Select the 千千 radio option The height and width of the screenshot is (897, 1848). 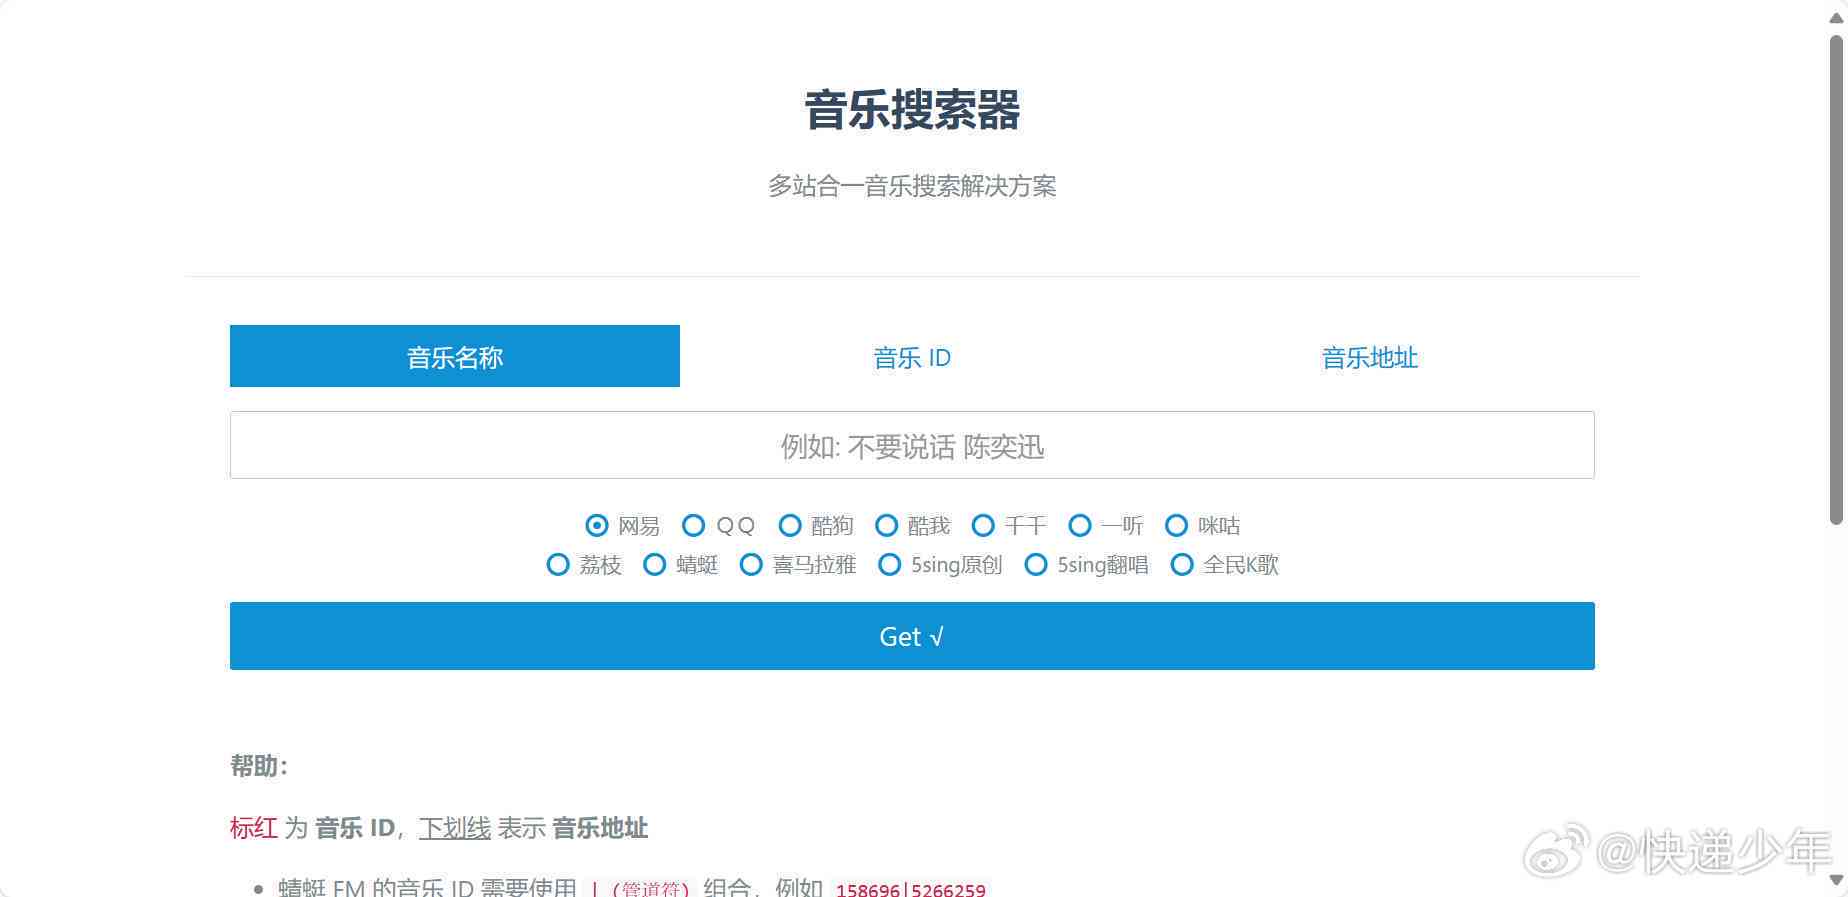click(983, 525)
